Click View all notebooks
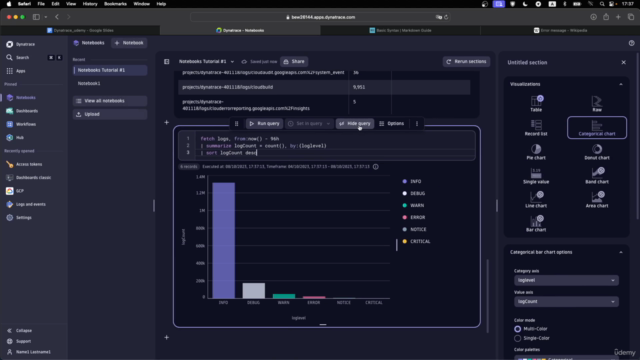 pyautogui.click(x=110, y=101)
